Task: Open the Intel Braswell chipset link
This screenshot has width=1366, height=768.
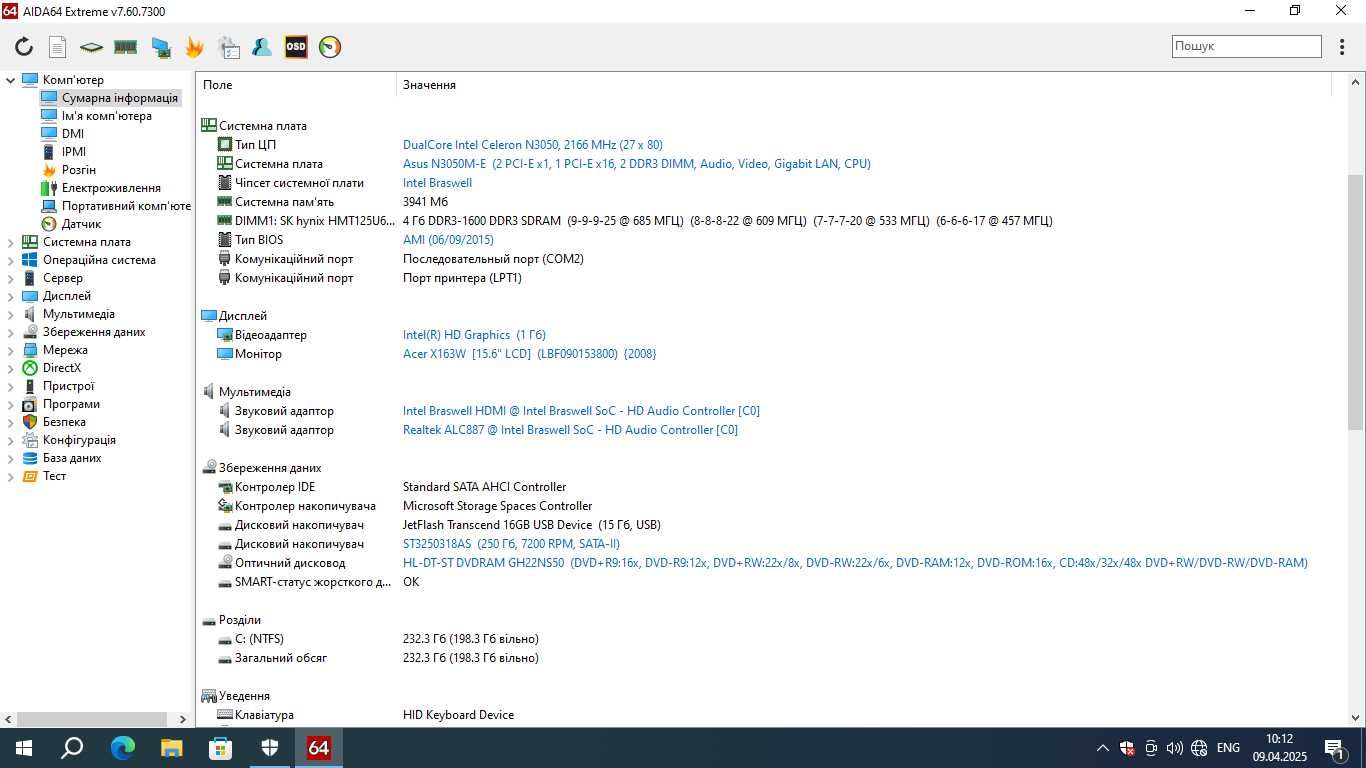Action: click(437, 183)
